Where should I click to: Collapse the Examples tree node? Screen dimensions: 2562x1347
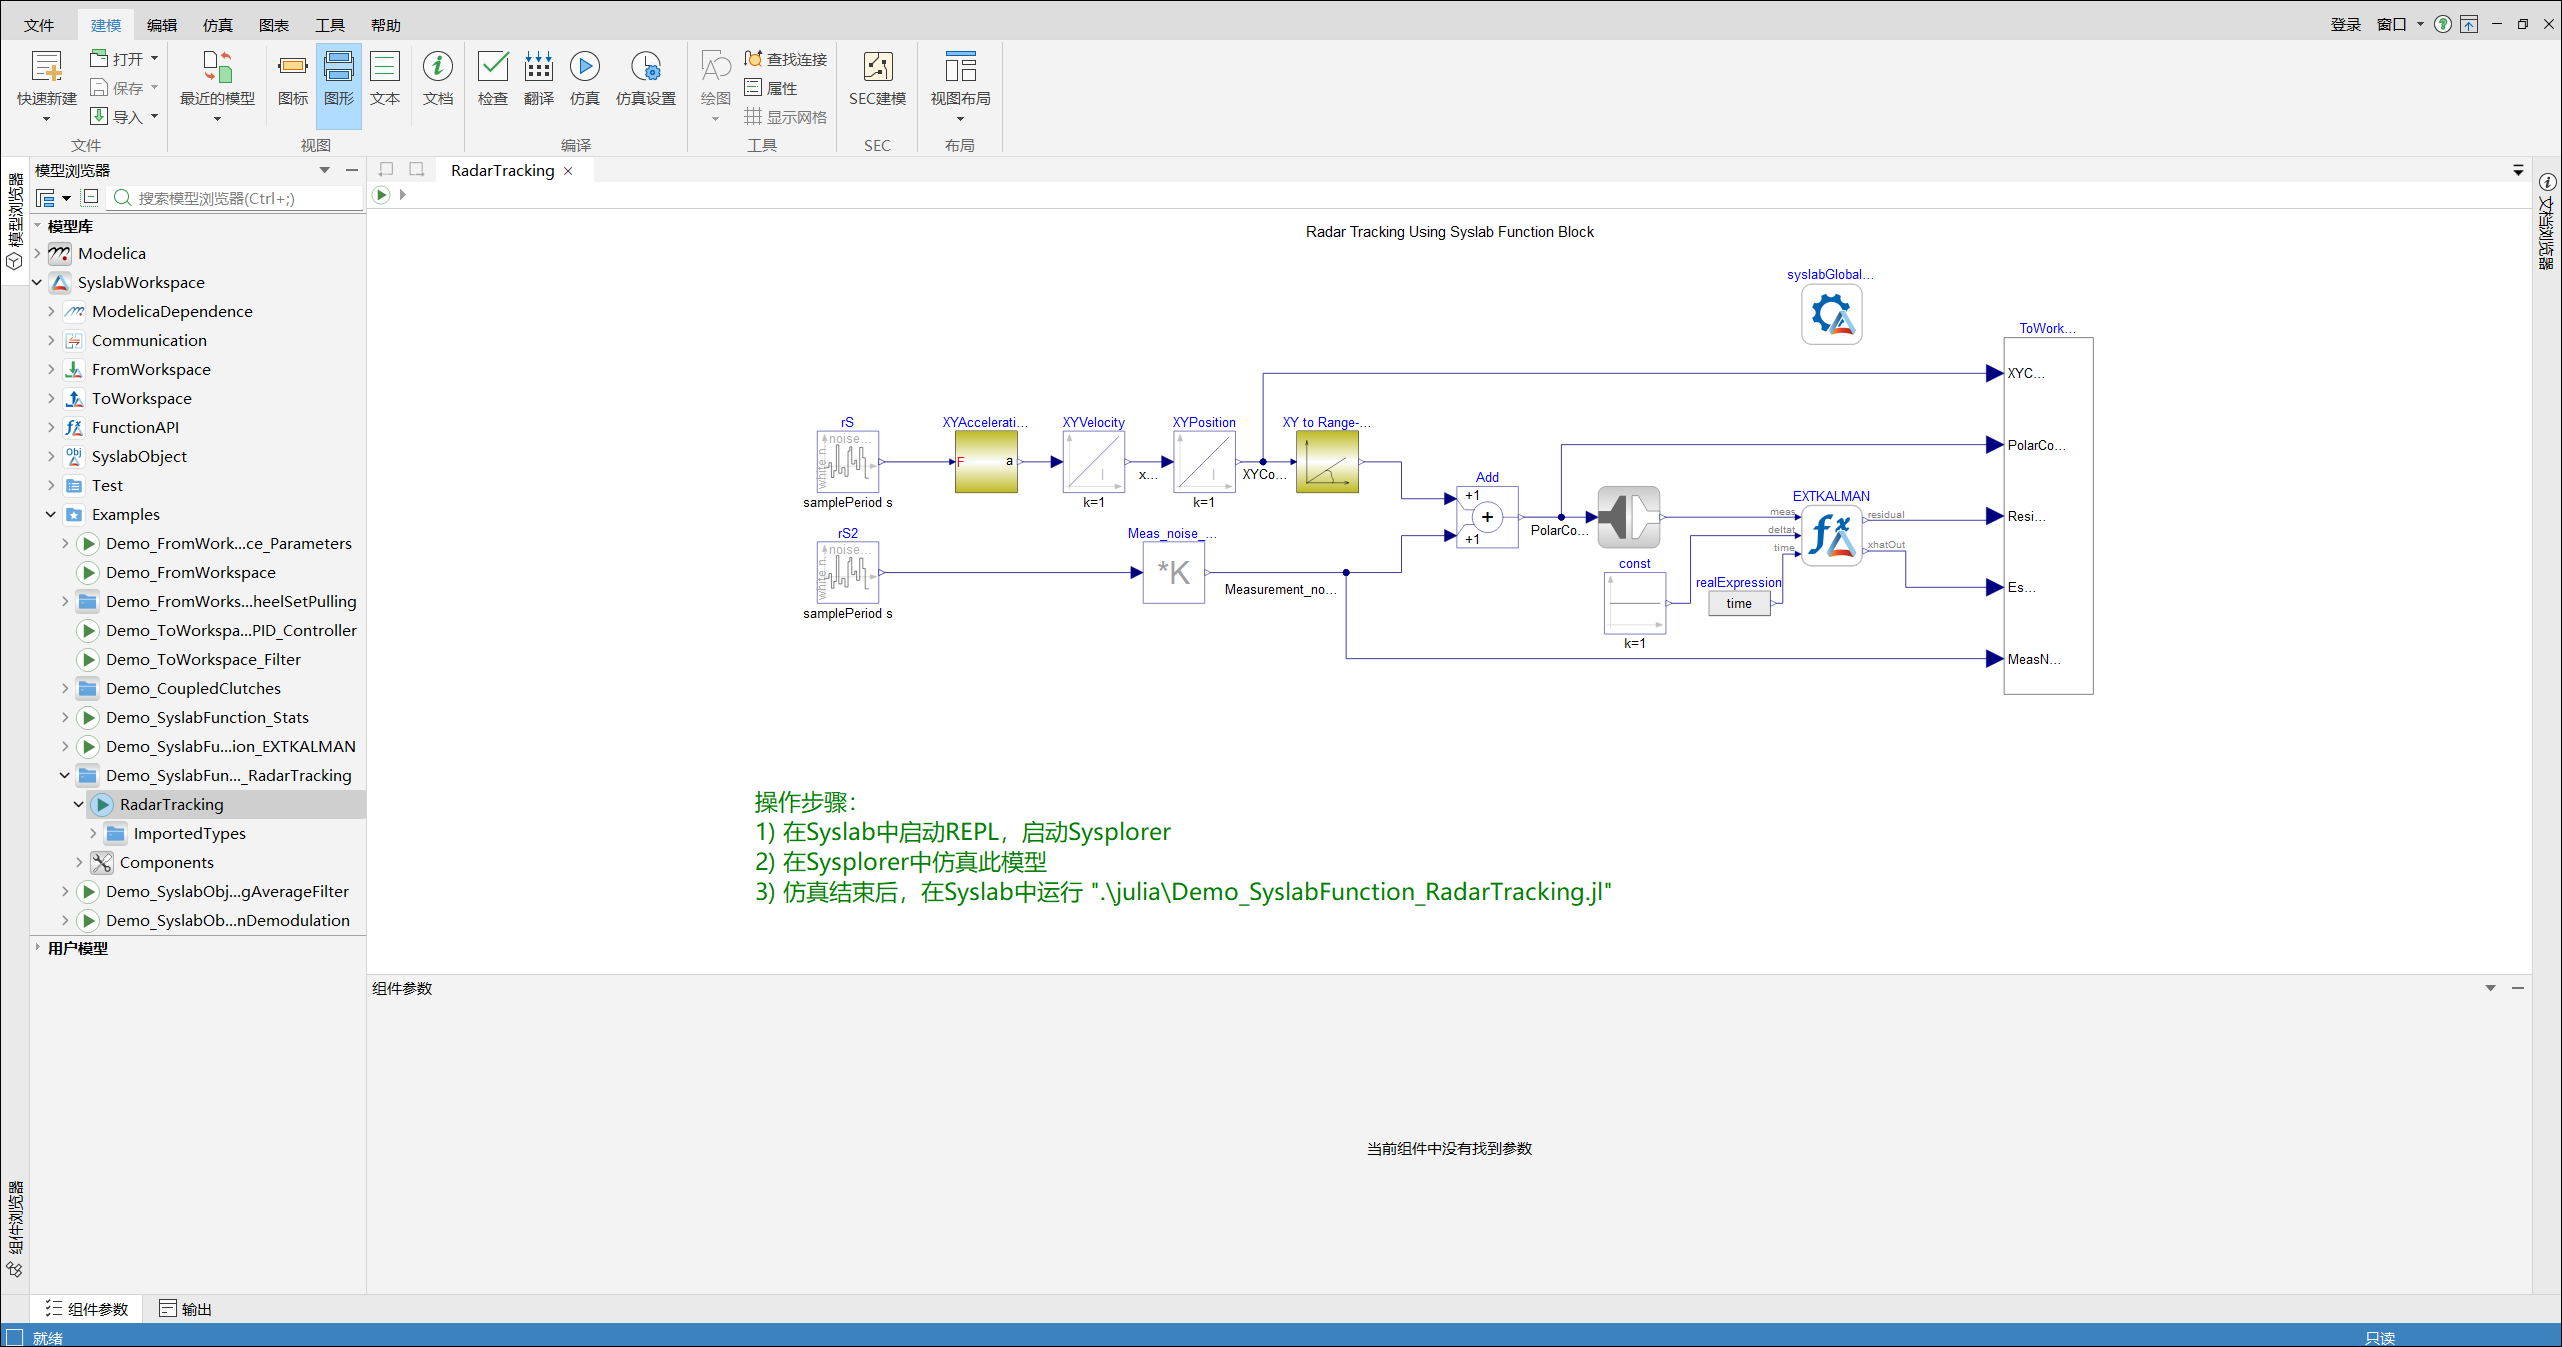51,515
